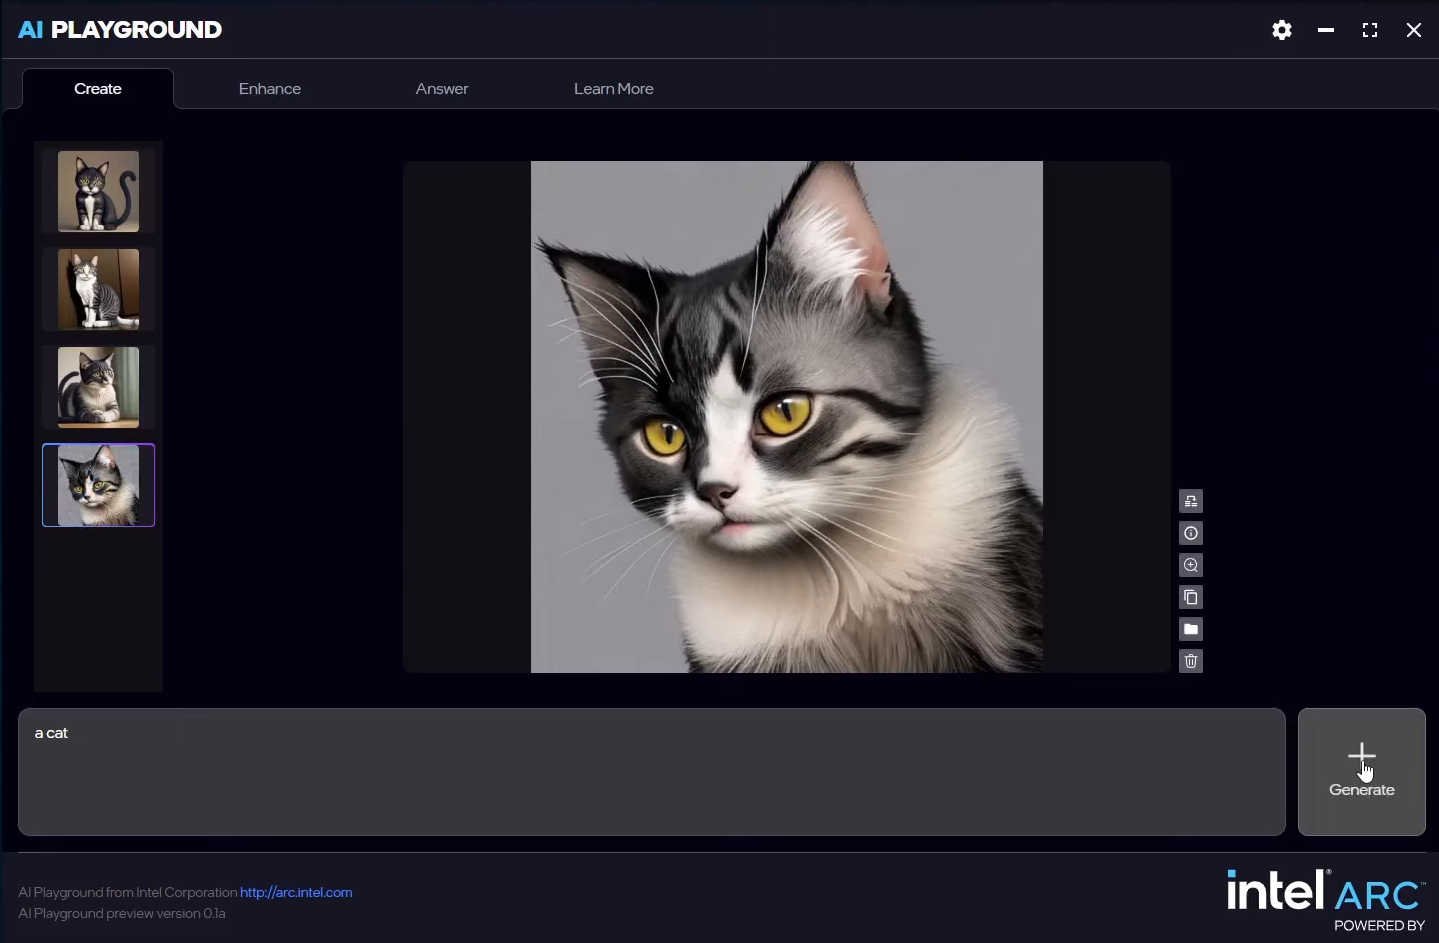Copy the generated cat image

coord(1190,597)
